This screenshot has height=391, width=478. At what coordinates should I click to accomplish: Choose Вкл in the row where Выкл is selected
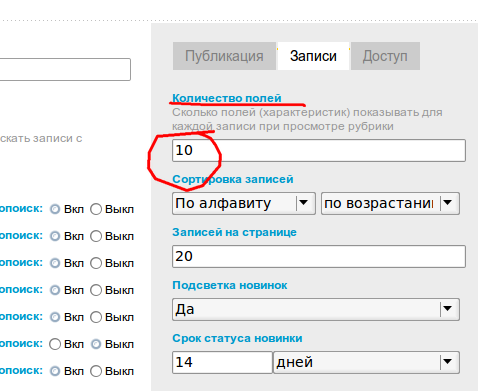[x=55, y=344]
